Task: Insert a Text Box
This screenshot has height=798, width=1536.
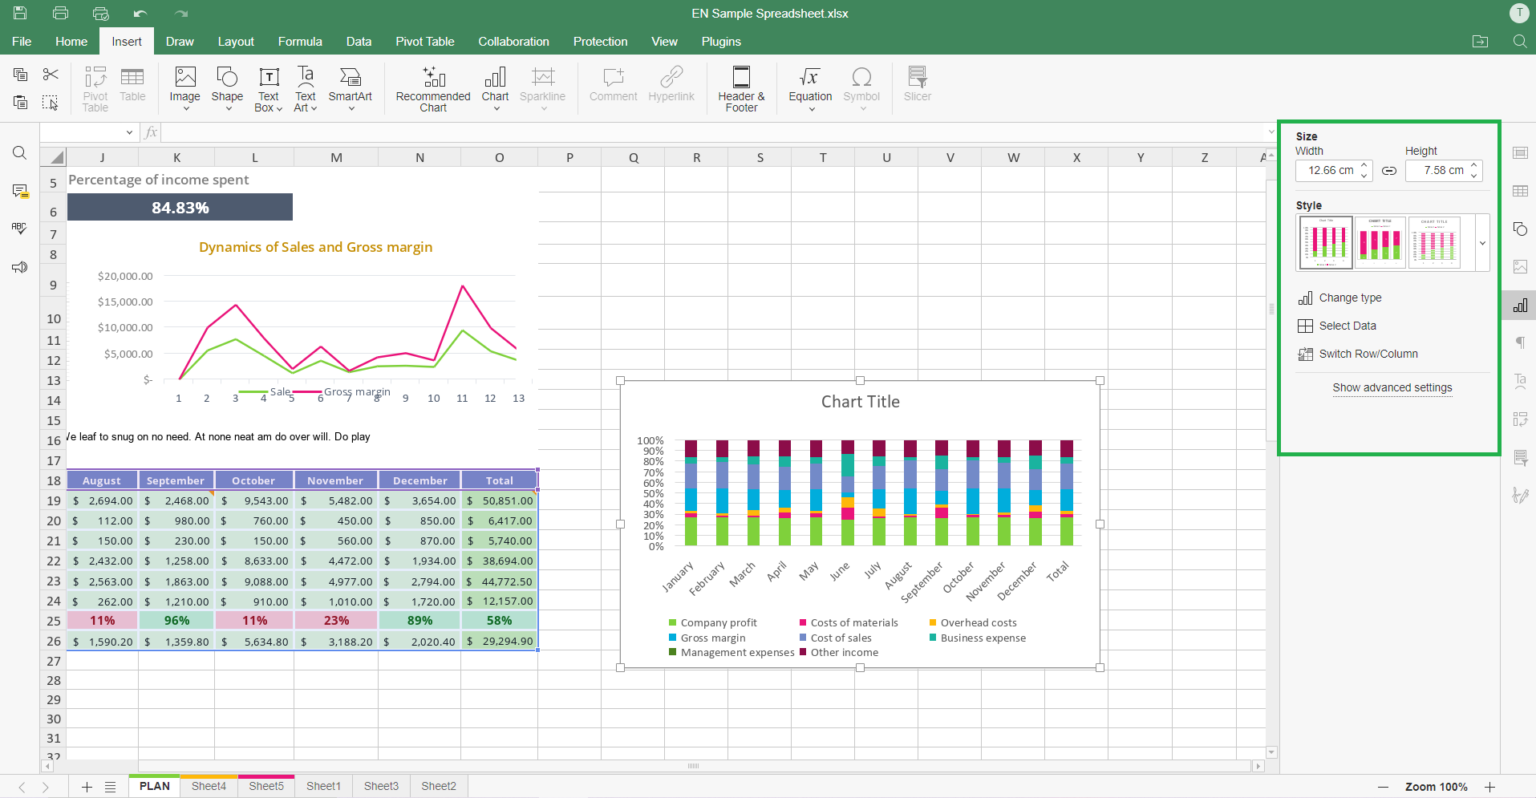Action: tap(267, 88)
